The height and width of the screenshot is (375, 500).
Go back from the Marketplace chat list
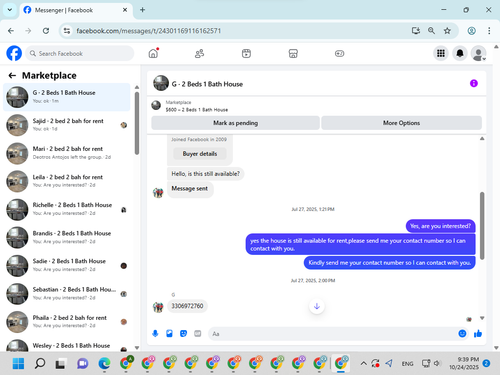click(x=12, y=76)
